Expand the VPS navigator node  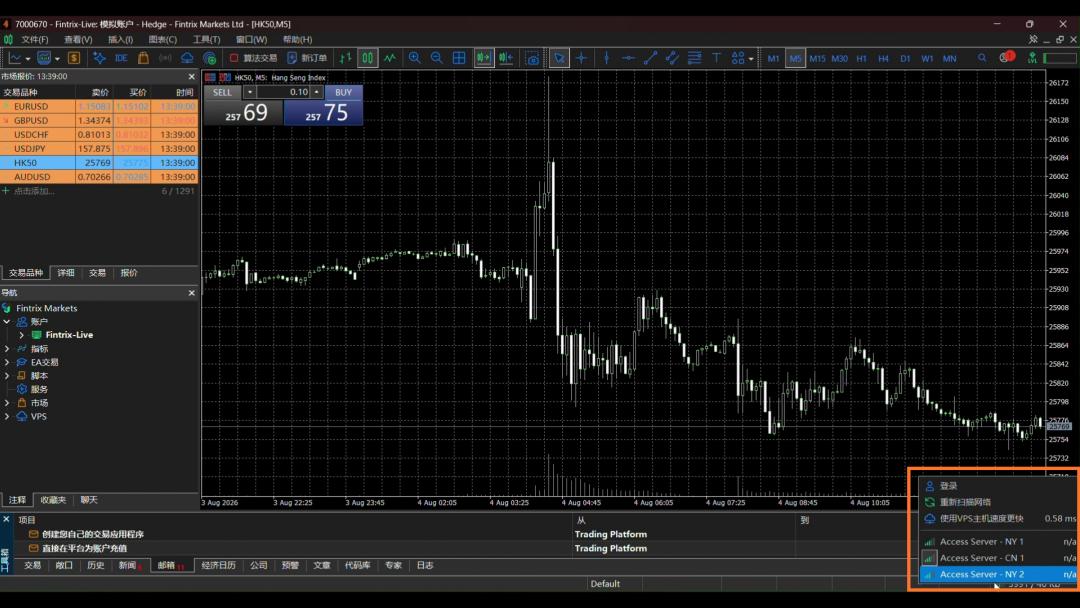coord(7,417)
